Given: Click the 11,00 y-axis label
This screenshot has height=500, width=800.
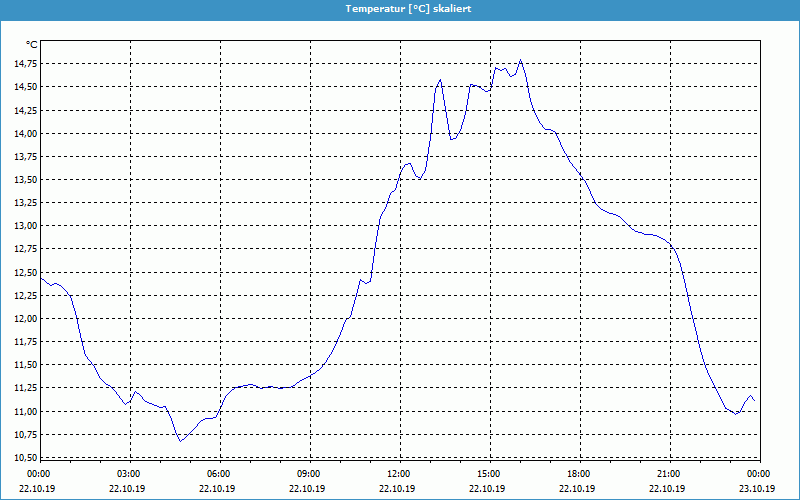Looking at the screenshot, I should (x=25, y=411).
